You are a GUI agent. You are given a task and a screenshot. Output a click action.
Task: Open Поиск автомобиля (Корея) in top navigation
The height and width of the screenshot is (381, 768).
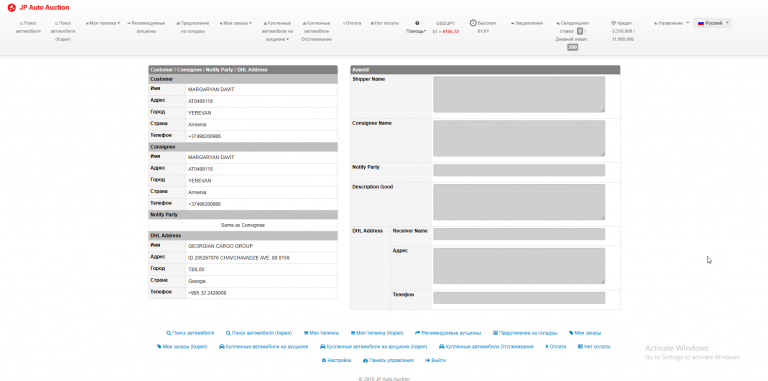click(x=63, y=31)
